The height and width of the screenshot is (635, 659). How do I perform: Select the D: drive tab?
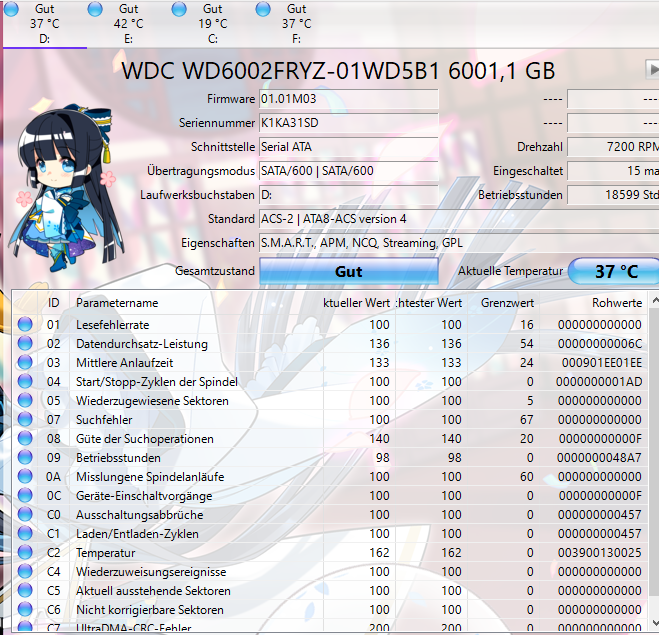[45, 24]
